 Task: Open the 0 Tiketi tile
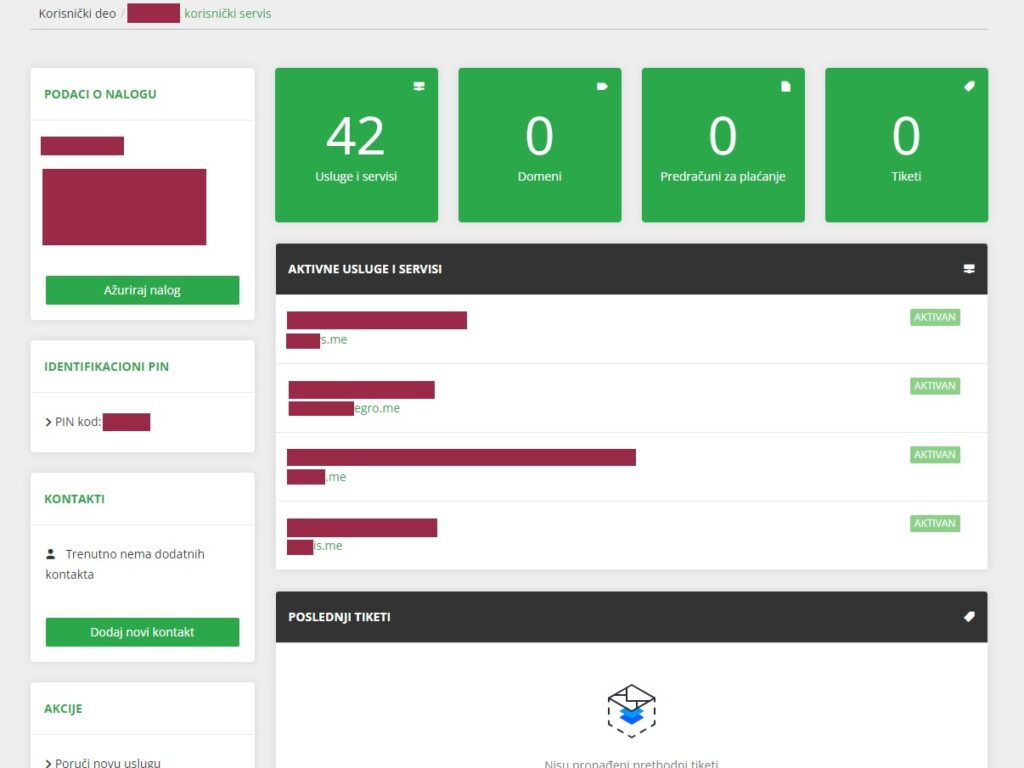[906, 145]
